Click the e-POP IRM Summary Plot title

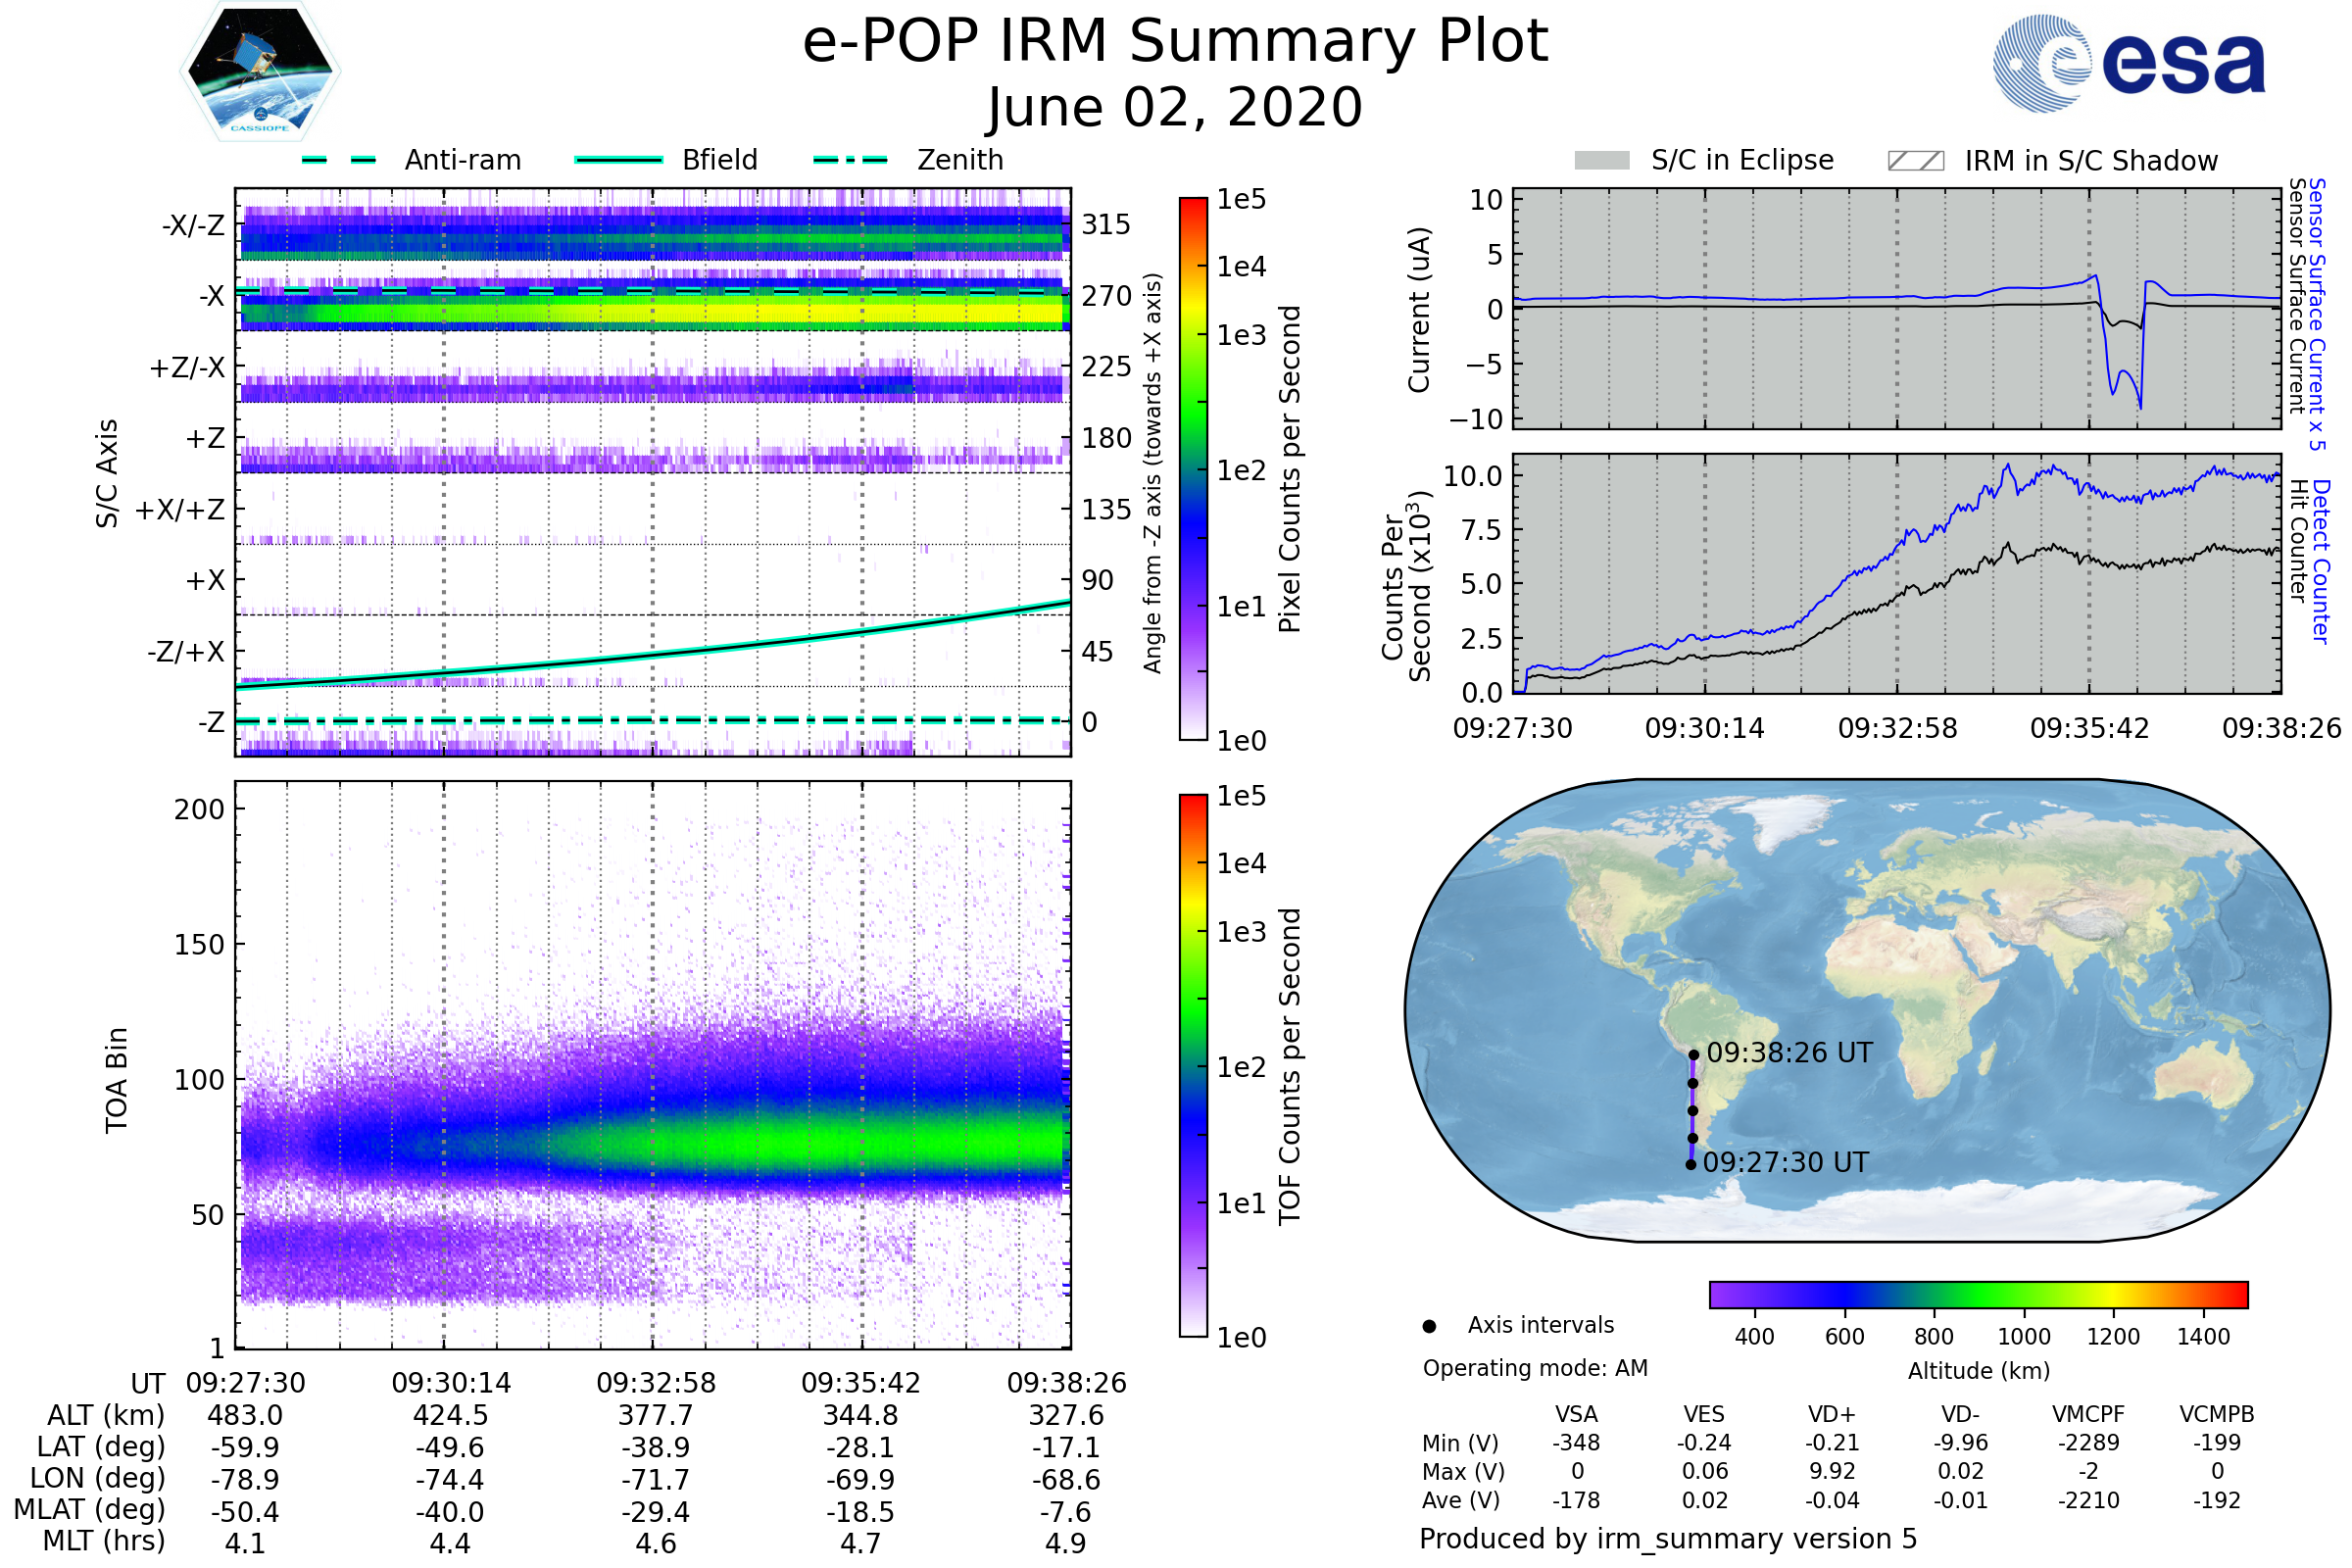pyautogui.click(x=1175, y=42)
